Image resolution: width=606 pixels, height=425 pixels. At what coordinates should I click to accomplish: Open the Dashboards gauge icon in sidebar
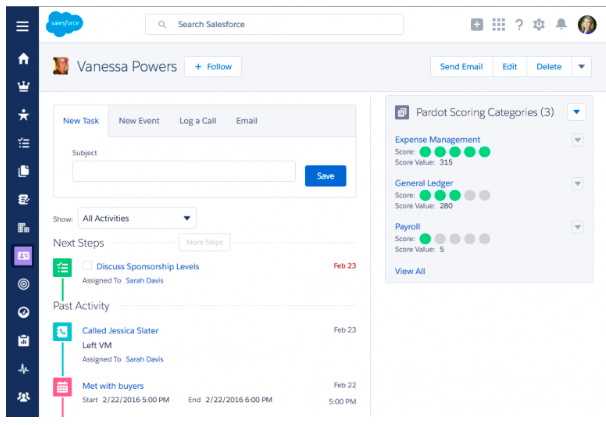coord(23,312)
